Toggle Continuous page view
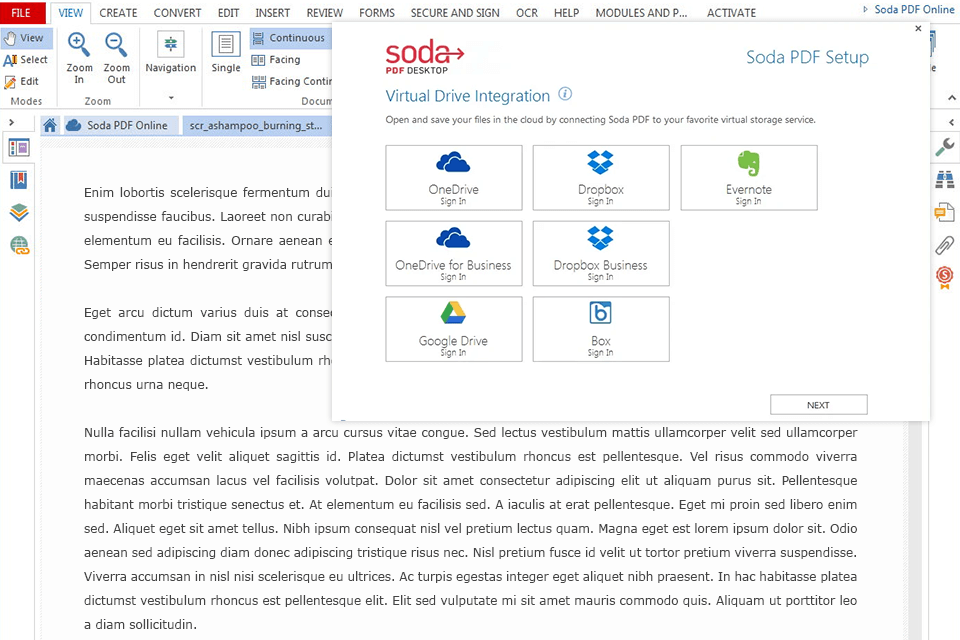This screenshot has height=640, width=960. tap(290, 38)
